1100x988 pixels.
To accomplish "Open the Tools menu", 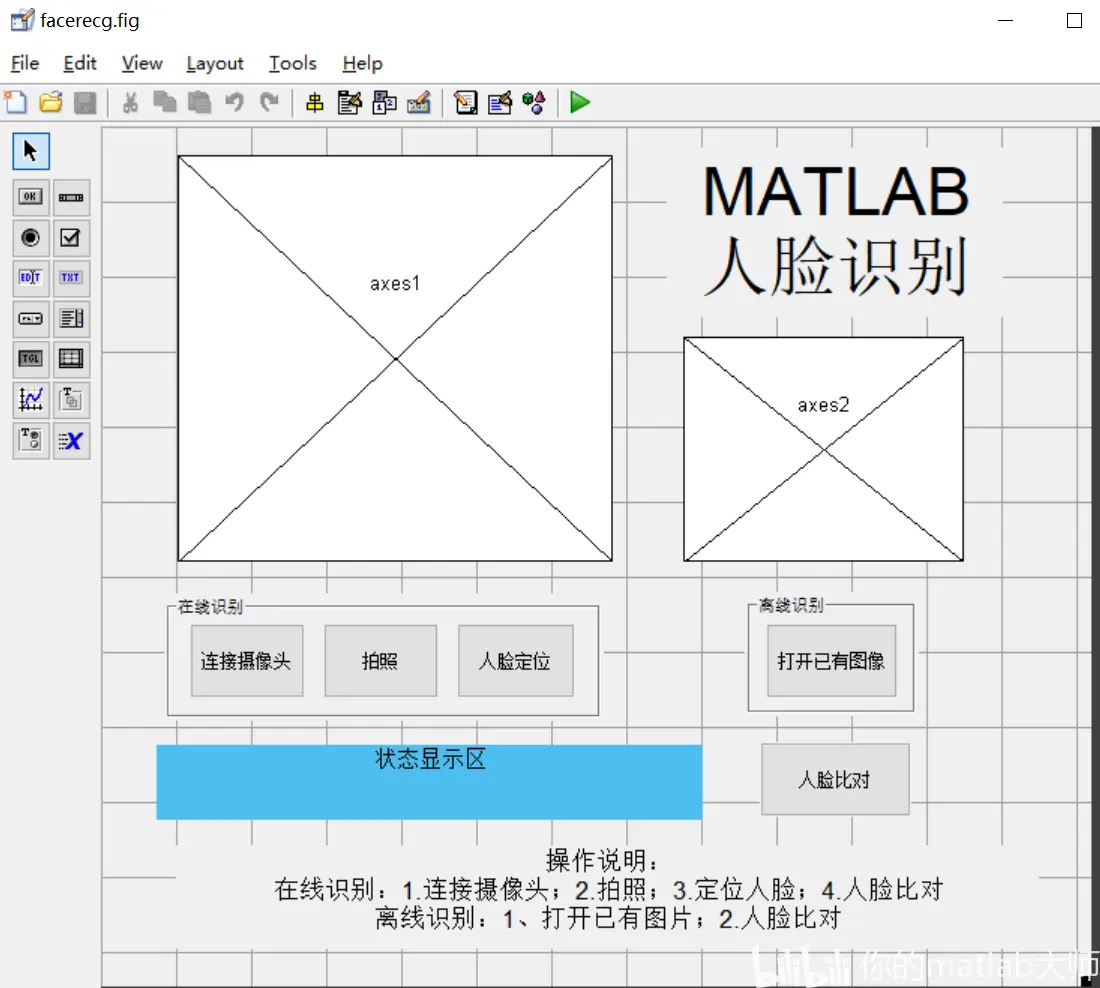I will 293,64.
